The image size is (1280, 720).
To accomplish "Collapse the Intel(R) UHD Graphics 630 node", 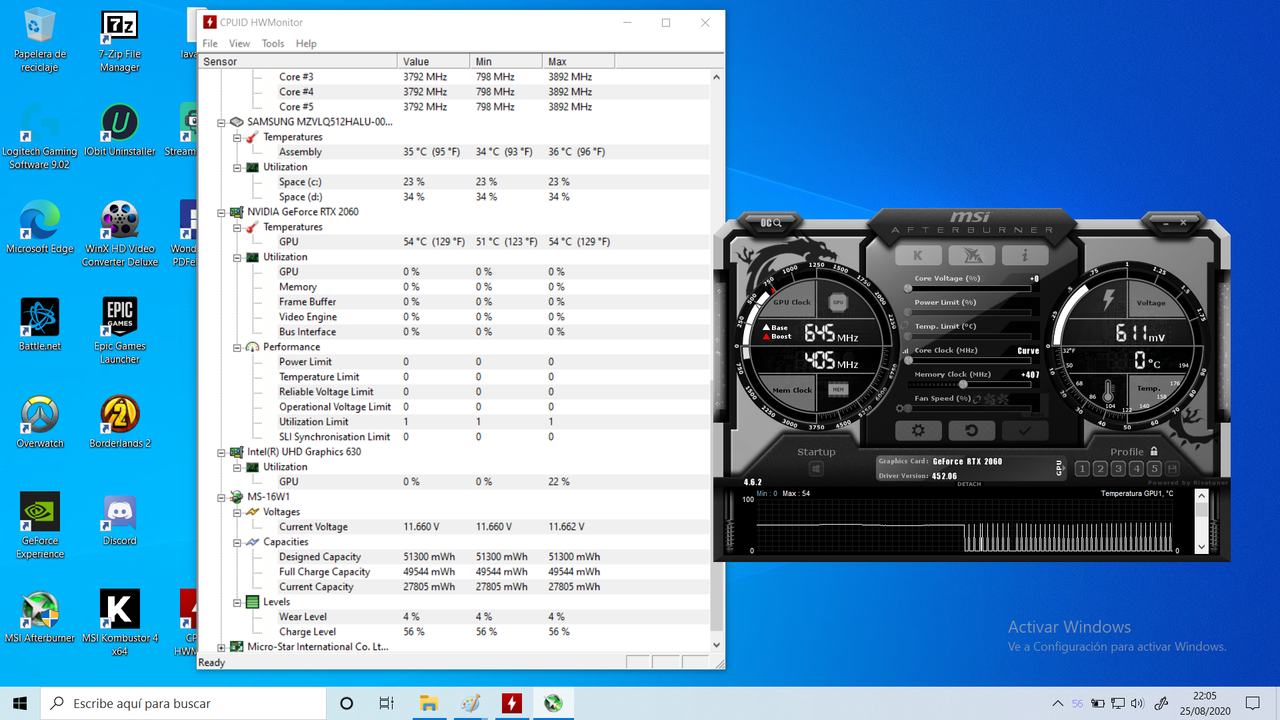I will (x=222, y=452).
